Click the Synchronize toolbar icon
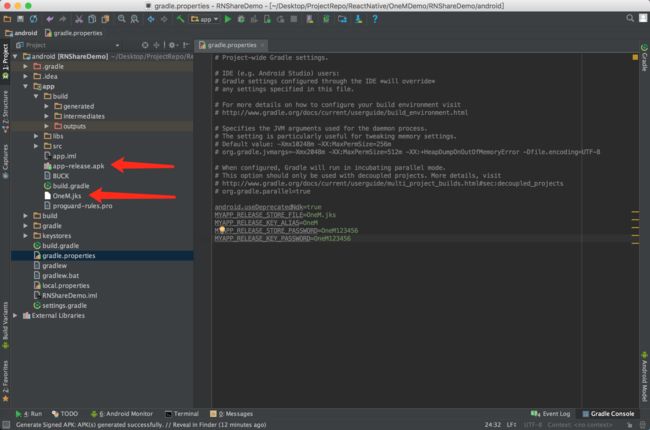 34,19
